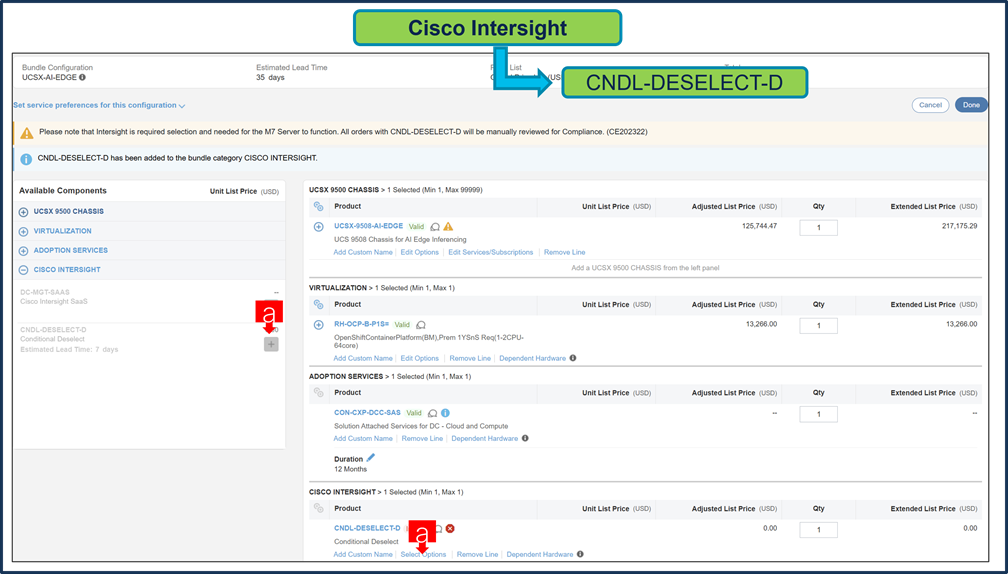Add Custom Name for CNDL-DESELECT-D
The height and width of the screenshot is (574, 1008).
click(x=363, y=555)
